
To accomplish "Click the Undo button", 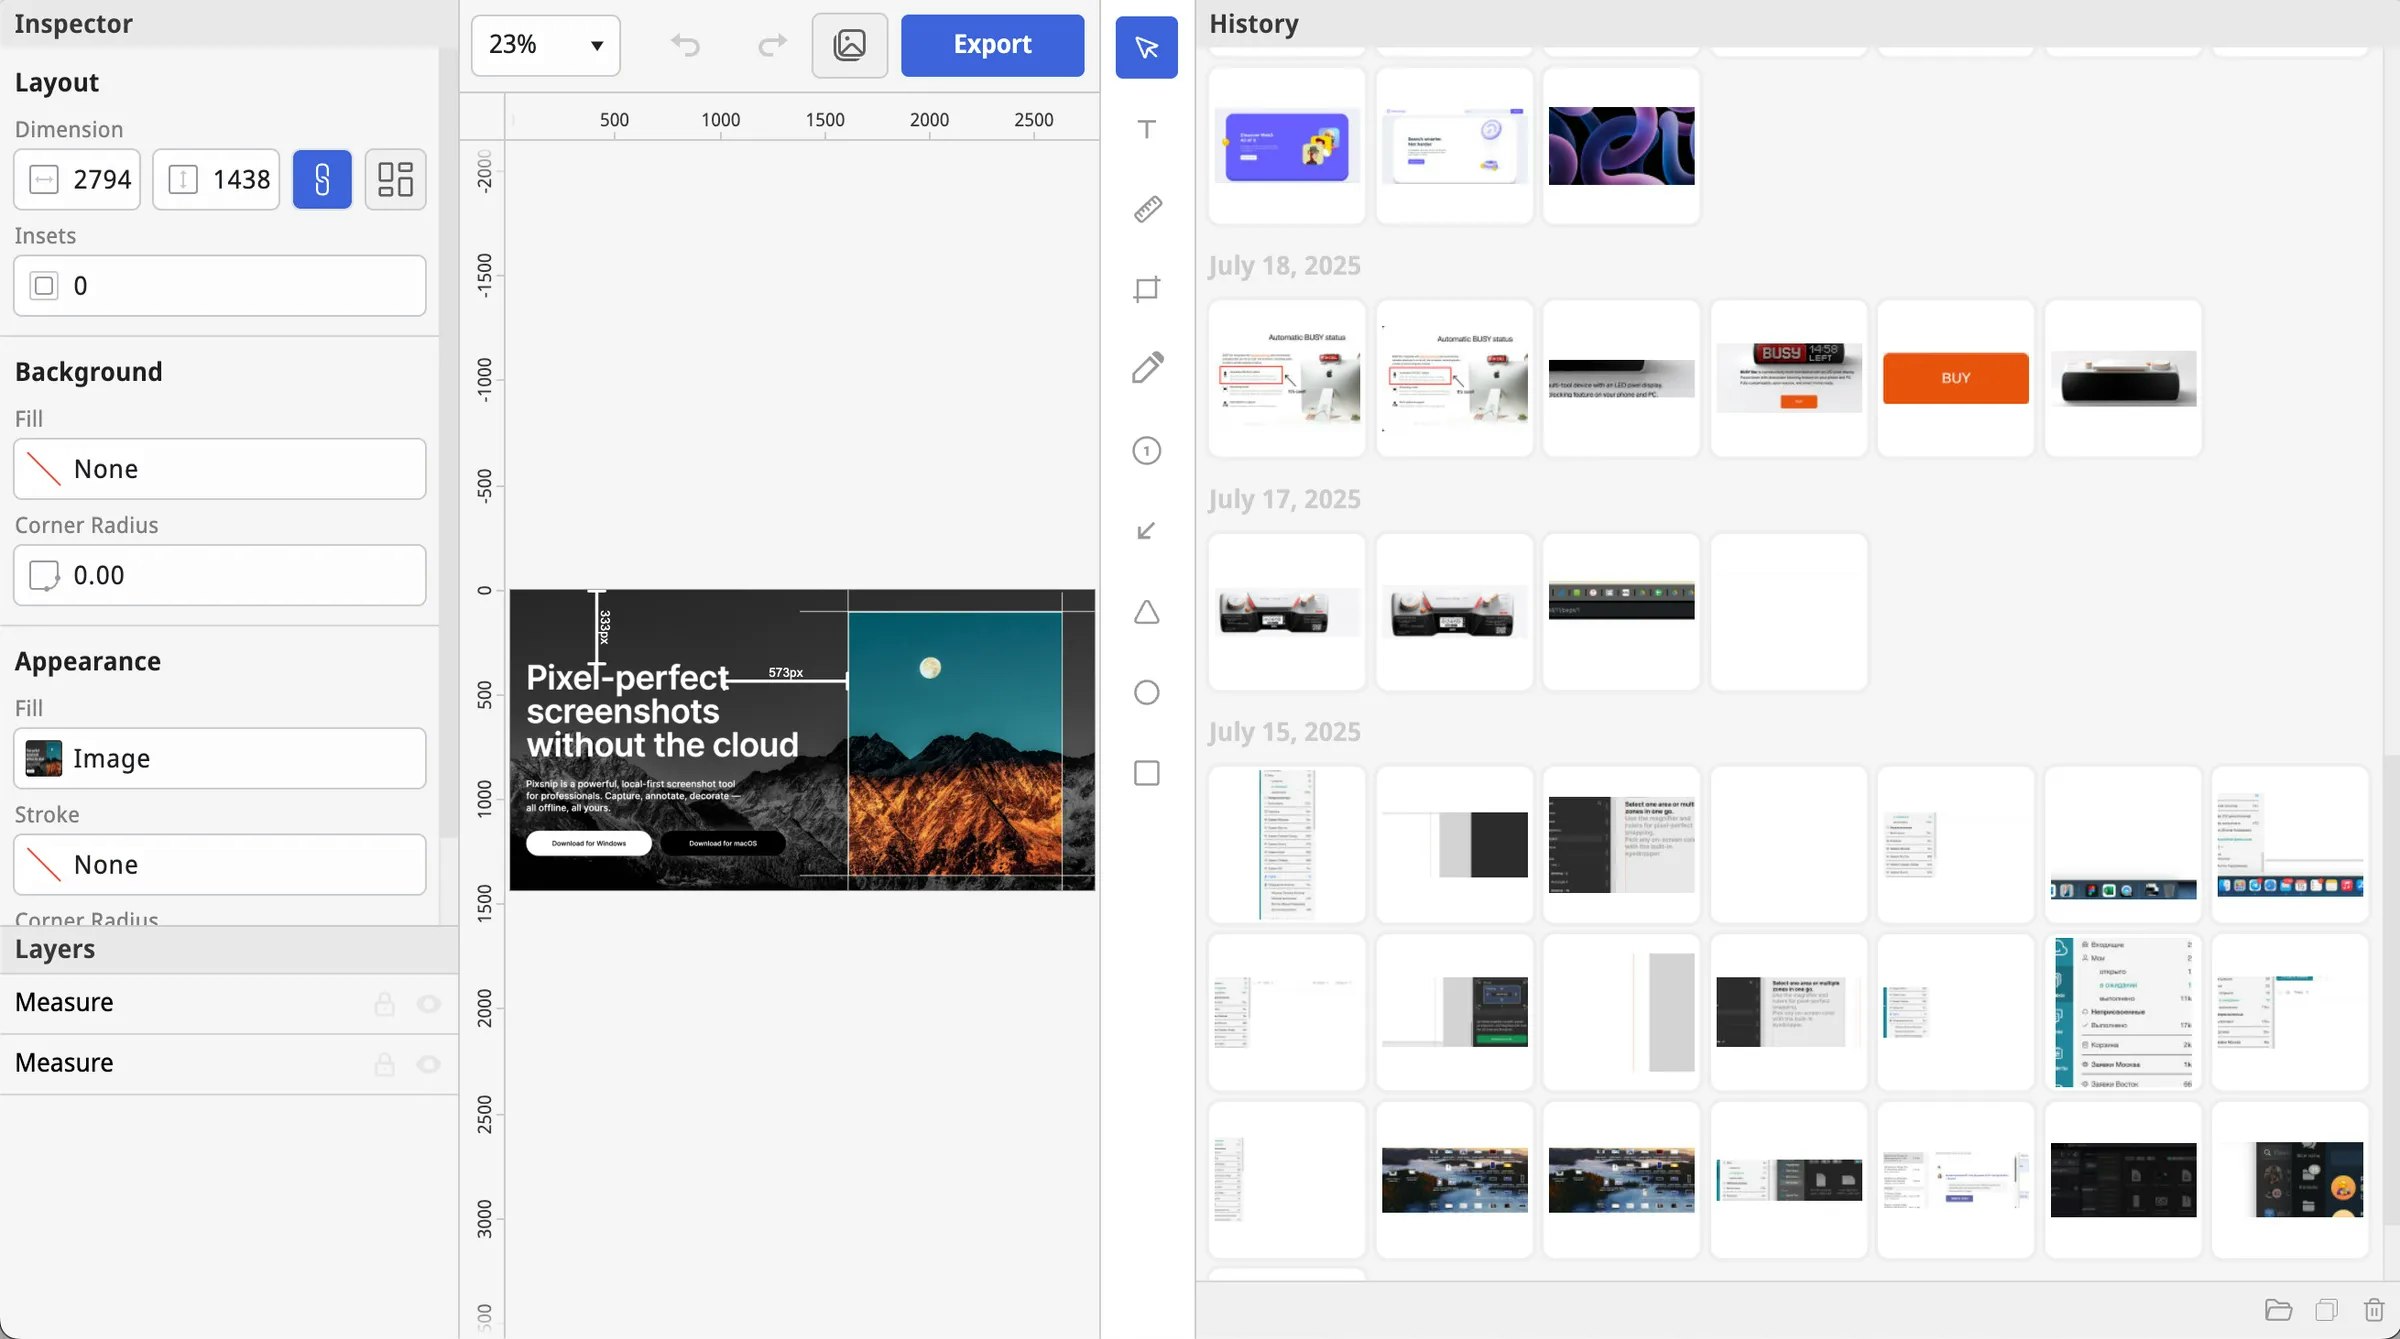I will coord(685,45).
